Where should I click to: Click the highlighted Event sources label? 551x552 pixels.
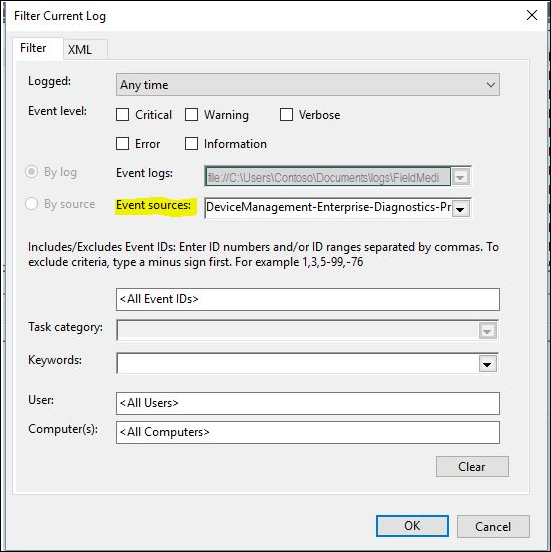click(x=154, y=205)
